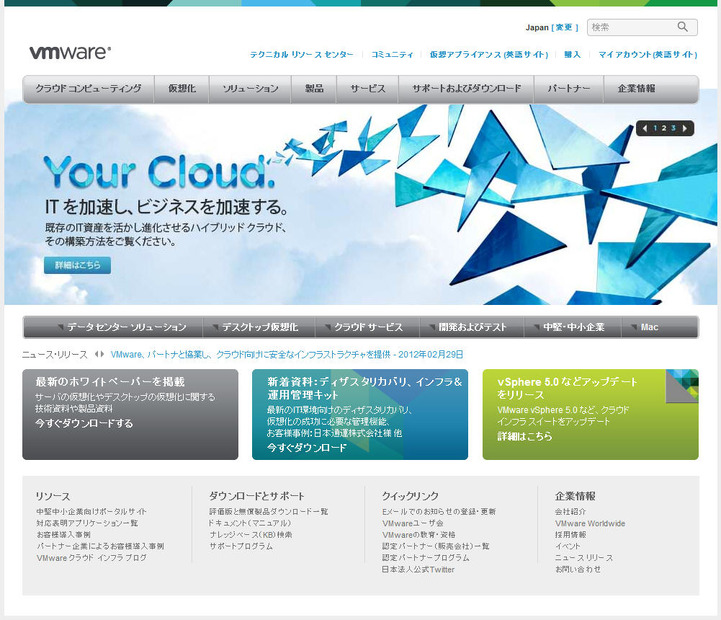Screen dimensions: 721x620
Task: Change Japan region via 変更 link
Action: point(565,28)
